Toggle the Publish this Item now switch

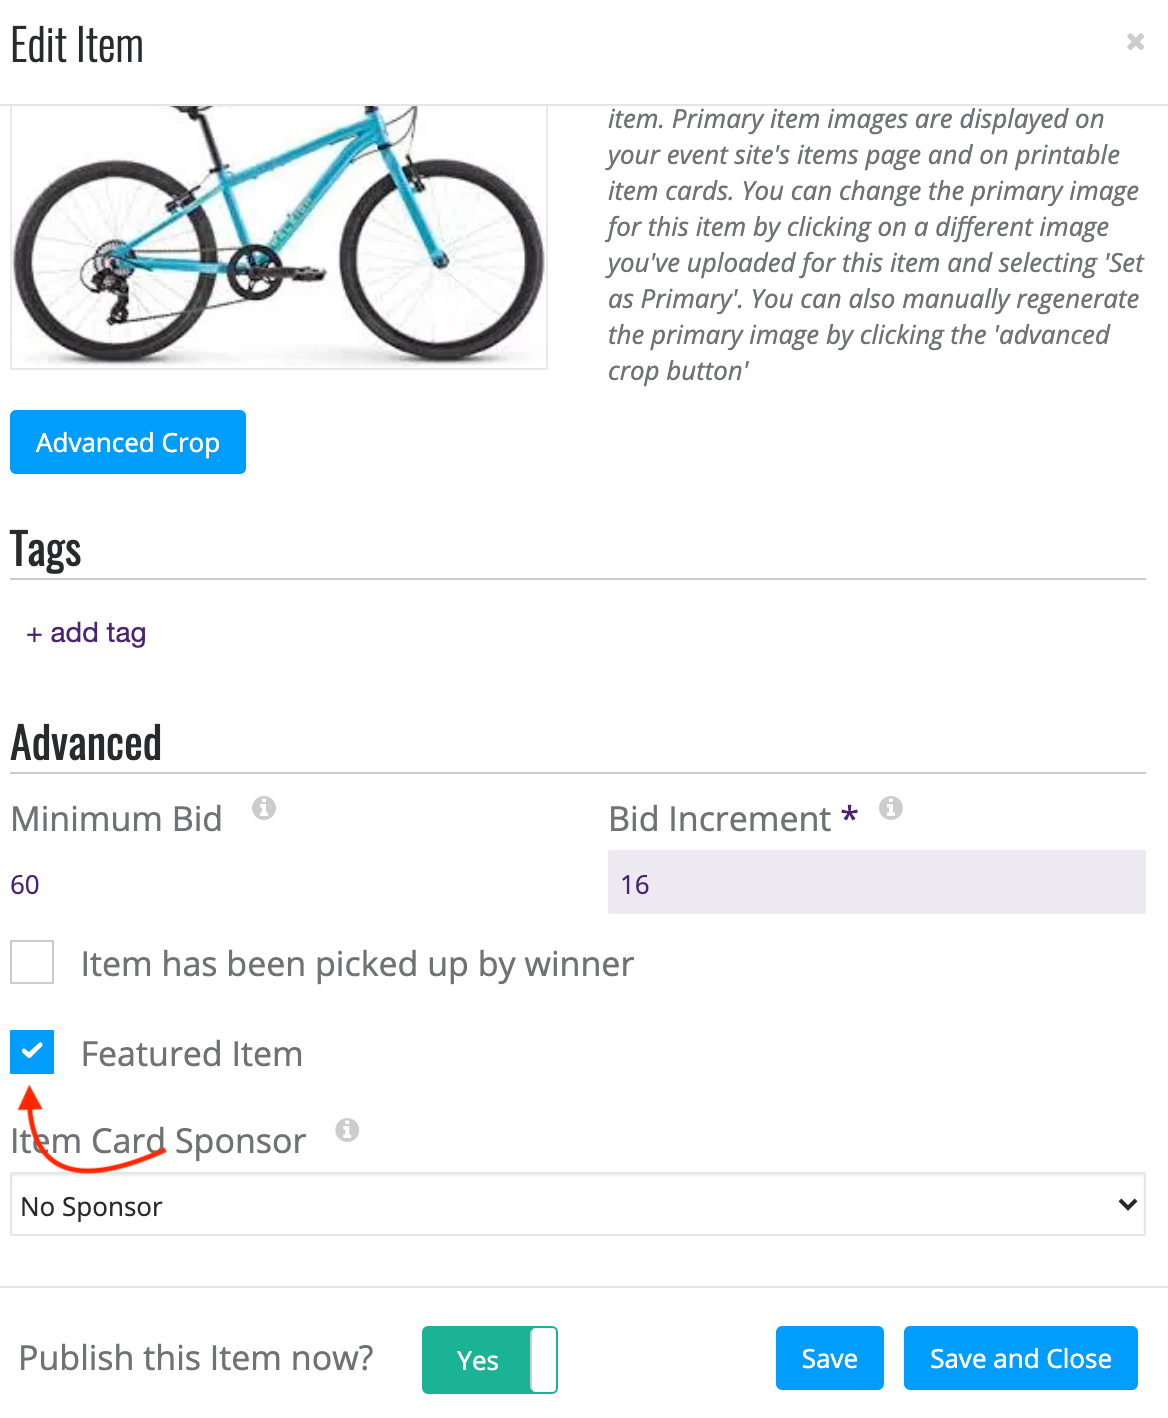pyautogui.click(x=490, y=1360)
